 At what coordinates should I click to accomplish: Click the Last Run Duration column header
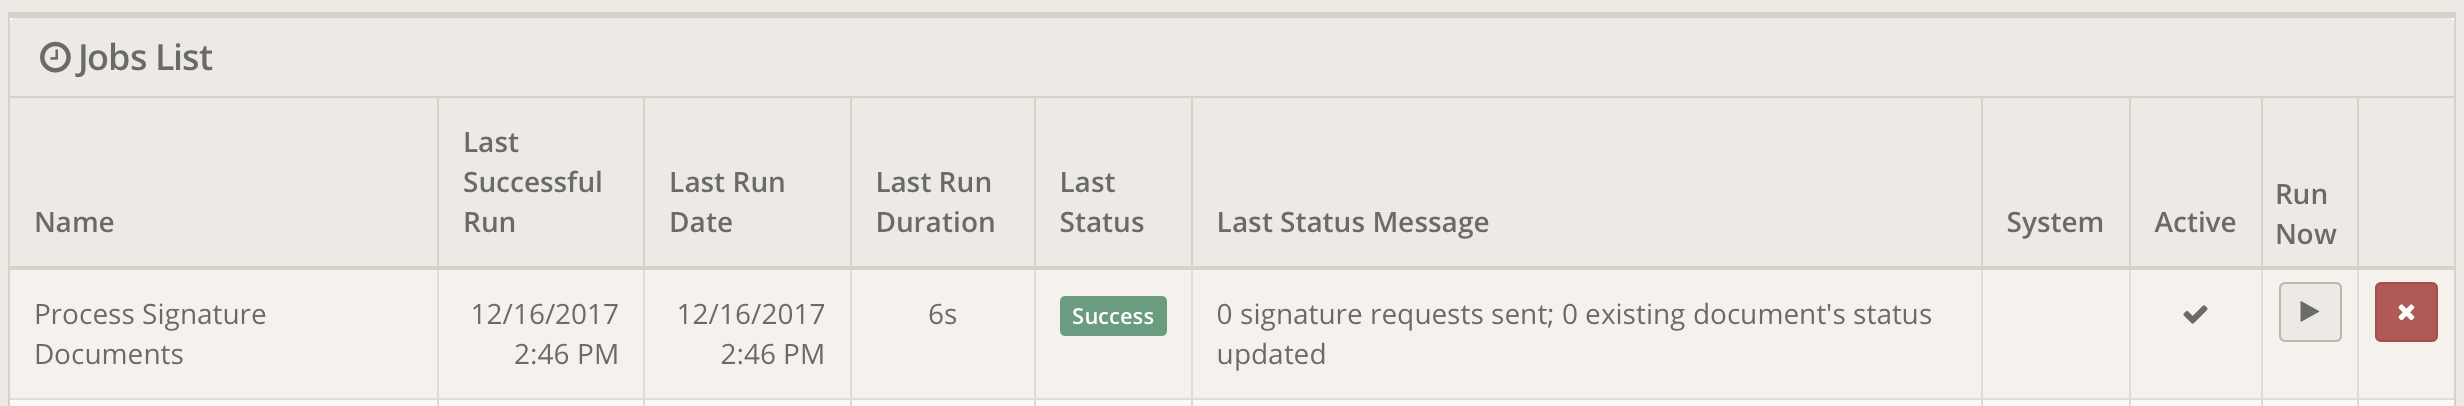coord(934,202)
